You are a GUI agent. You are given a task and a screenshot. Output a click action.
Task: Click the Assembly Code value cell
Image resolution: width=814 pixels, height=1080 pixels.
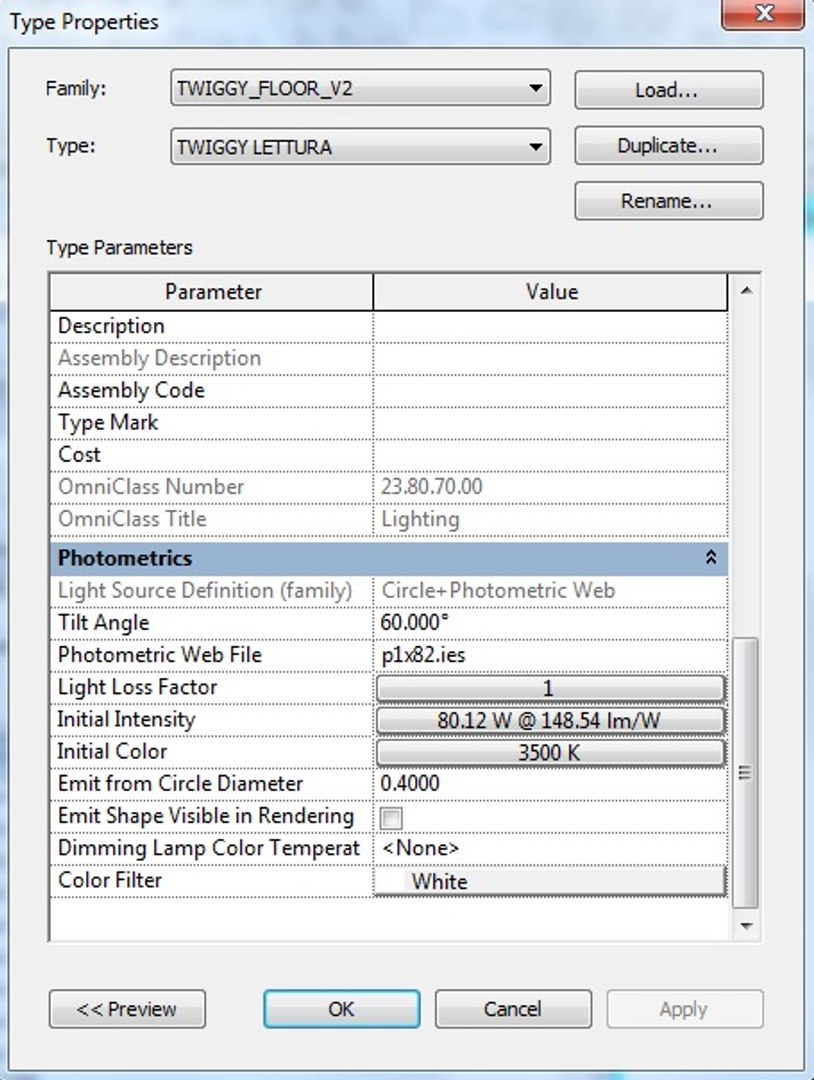coord(550,391)
